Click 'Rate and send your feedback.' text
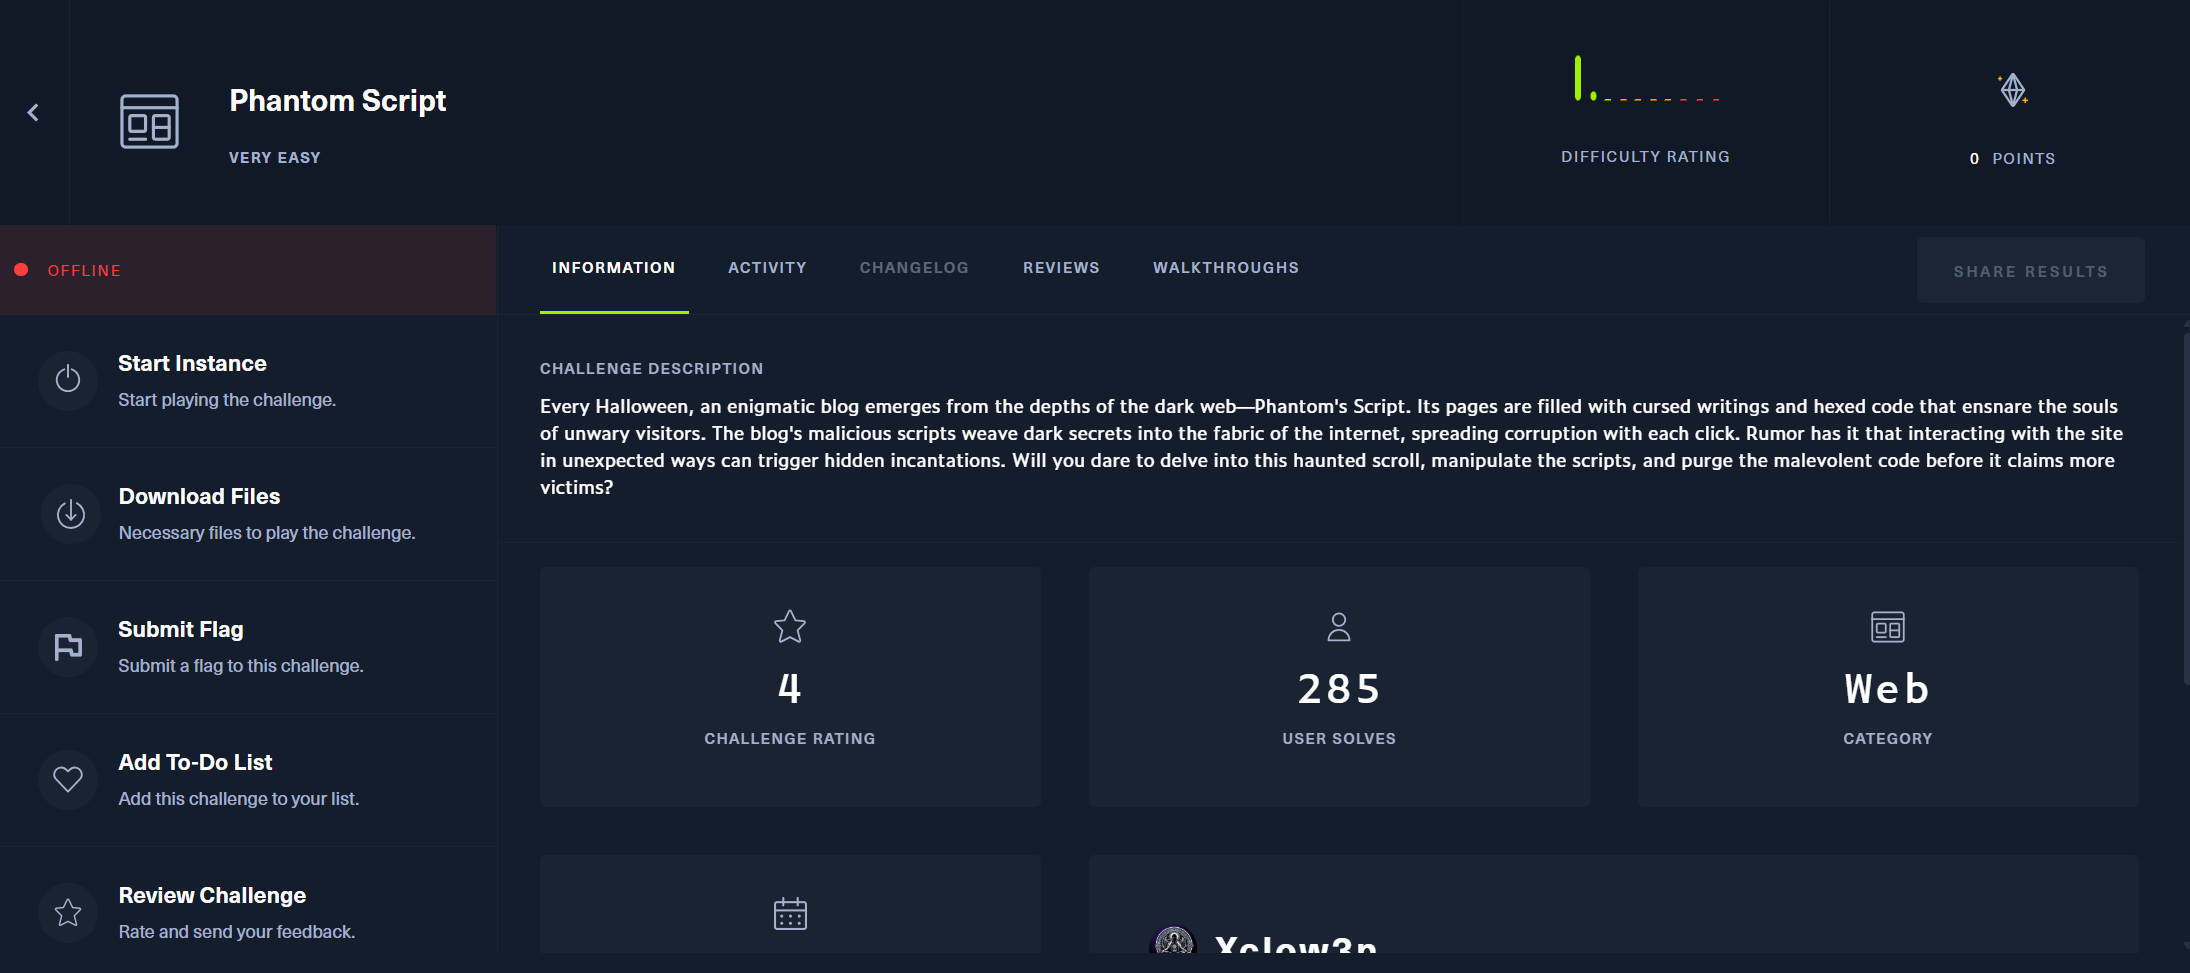This screenshot has width=2190, height=973. pos(237,932)
